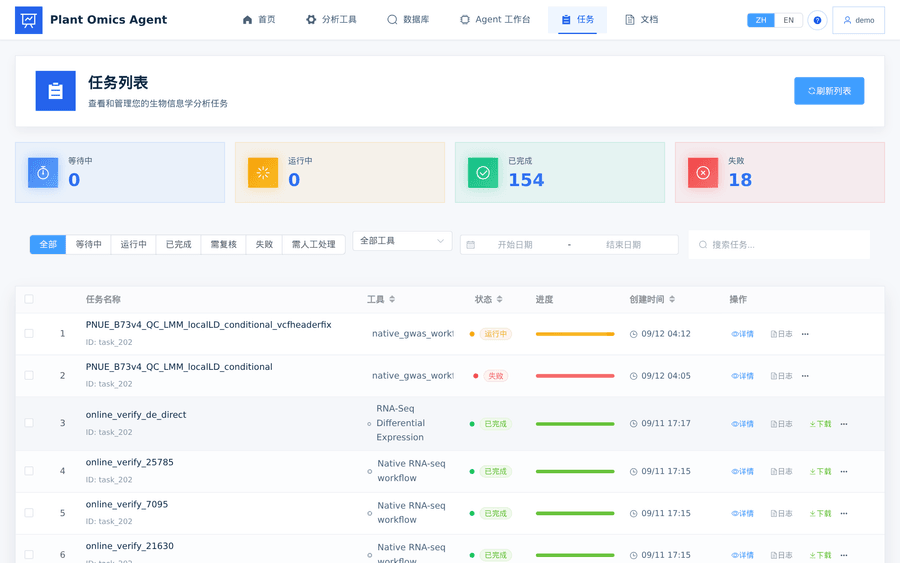The width and height of the screenshot is (900, 563).
Task: Click the completed checkmark stat icon
Action: tap(483, 173)
